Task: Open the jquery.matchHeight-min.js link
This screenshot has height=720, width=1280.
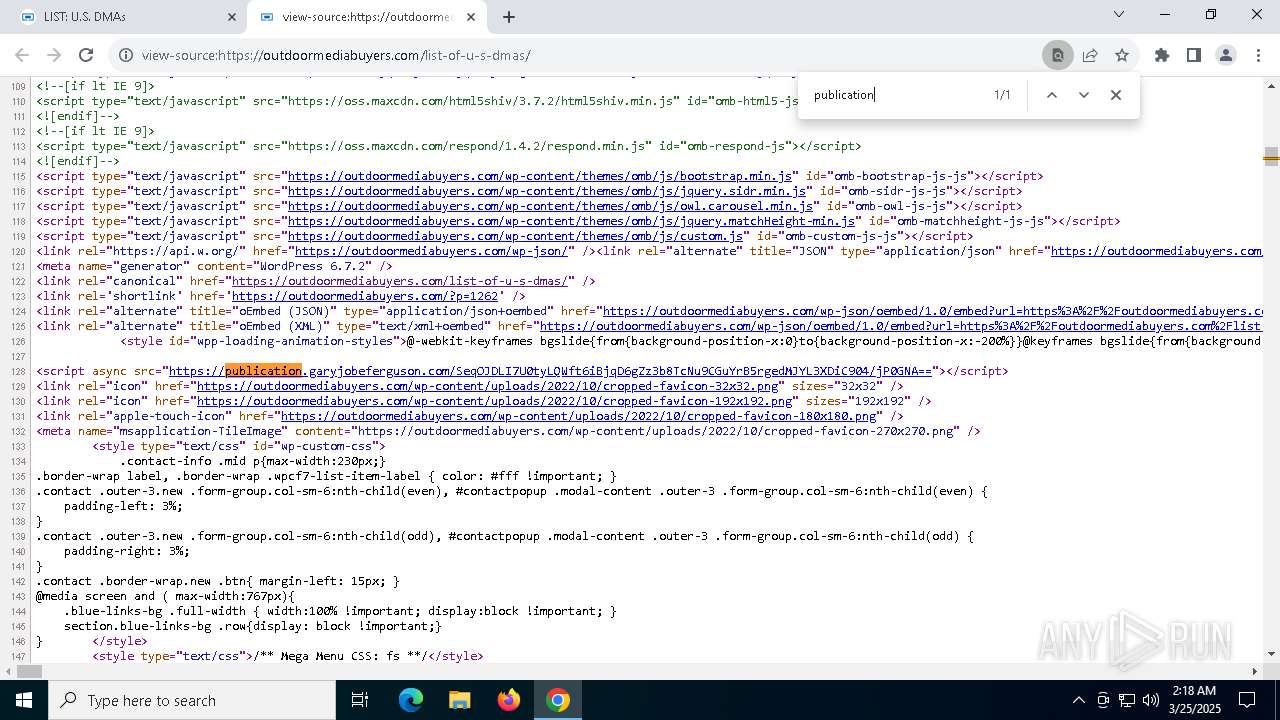Action: click(571, 221)
